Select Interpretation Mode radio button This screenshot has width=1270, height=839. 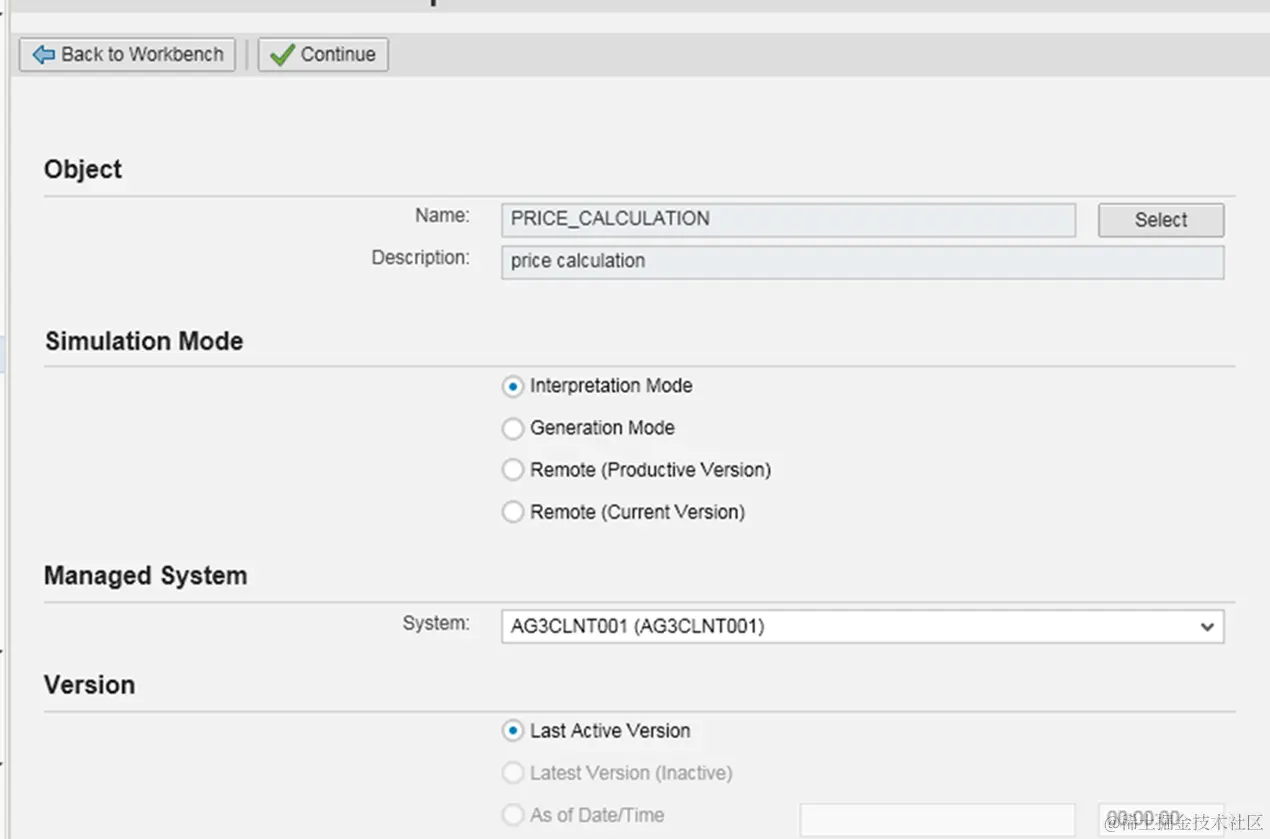513,386
